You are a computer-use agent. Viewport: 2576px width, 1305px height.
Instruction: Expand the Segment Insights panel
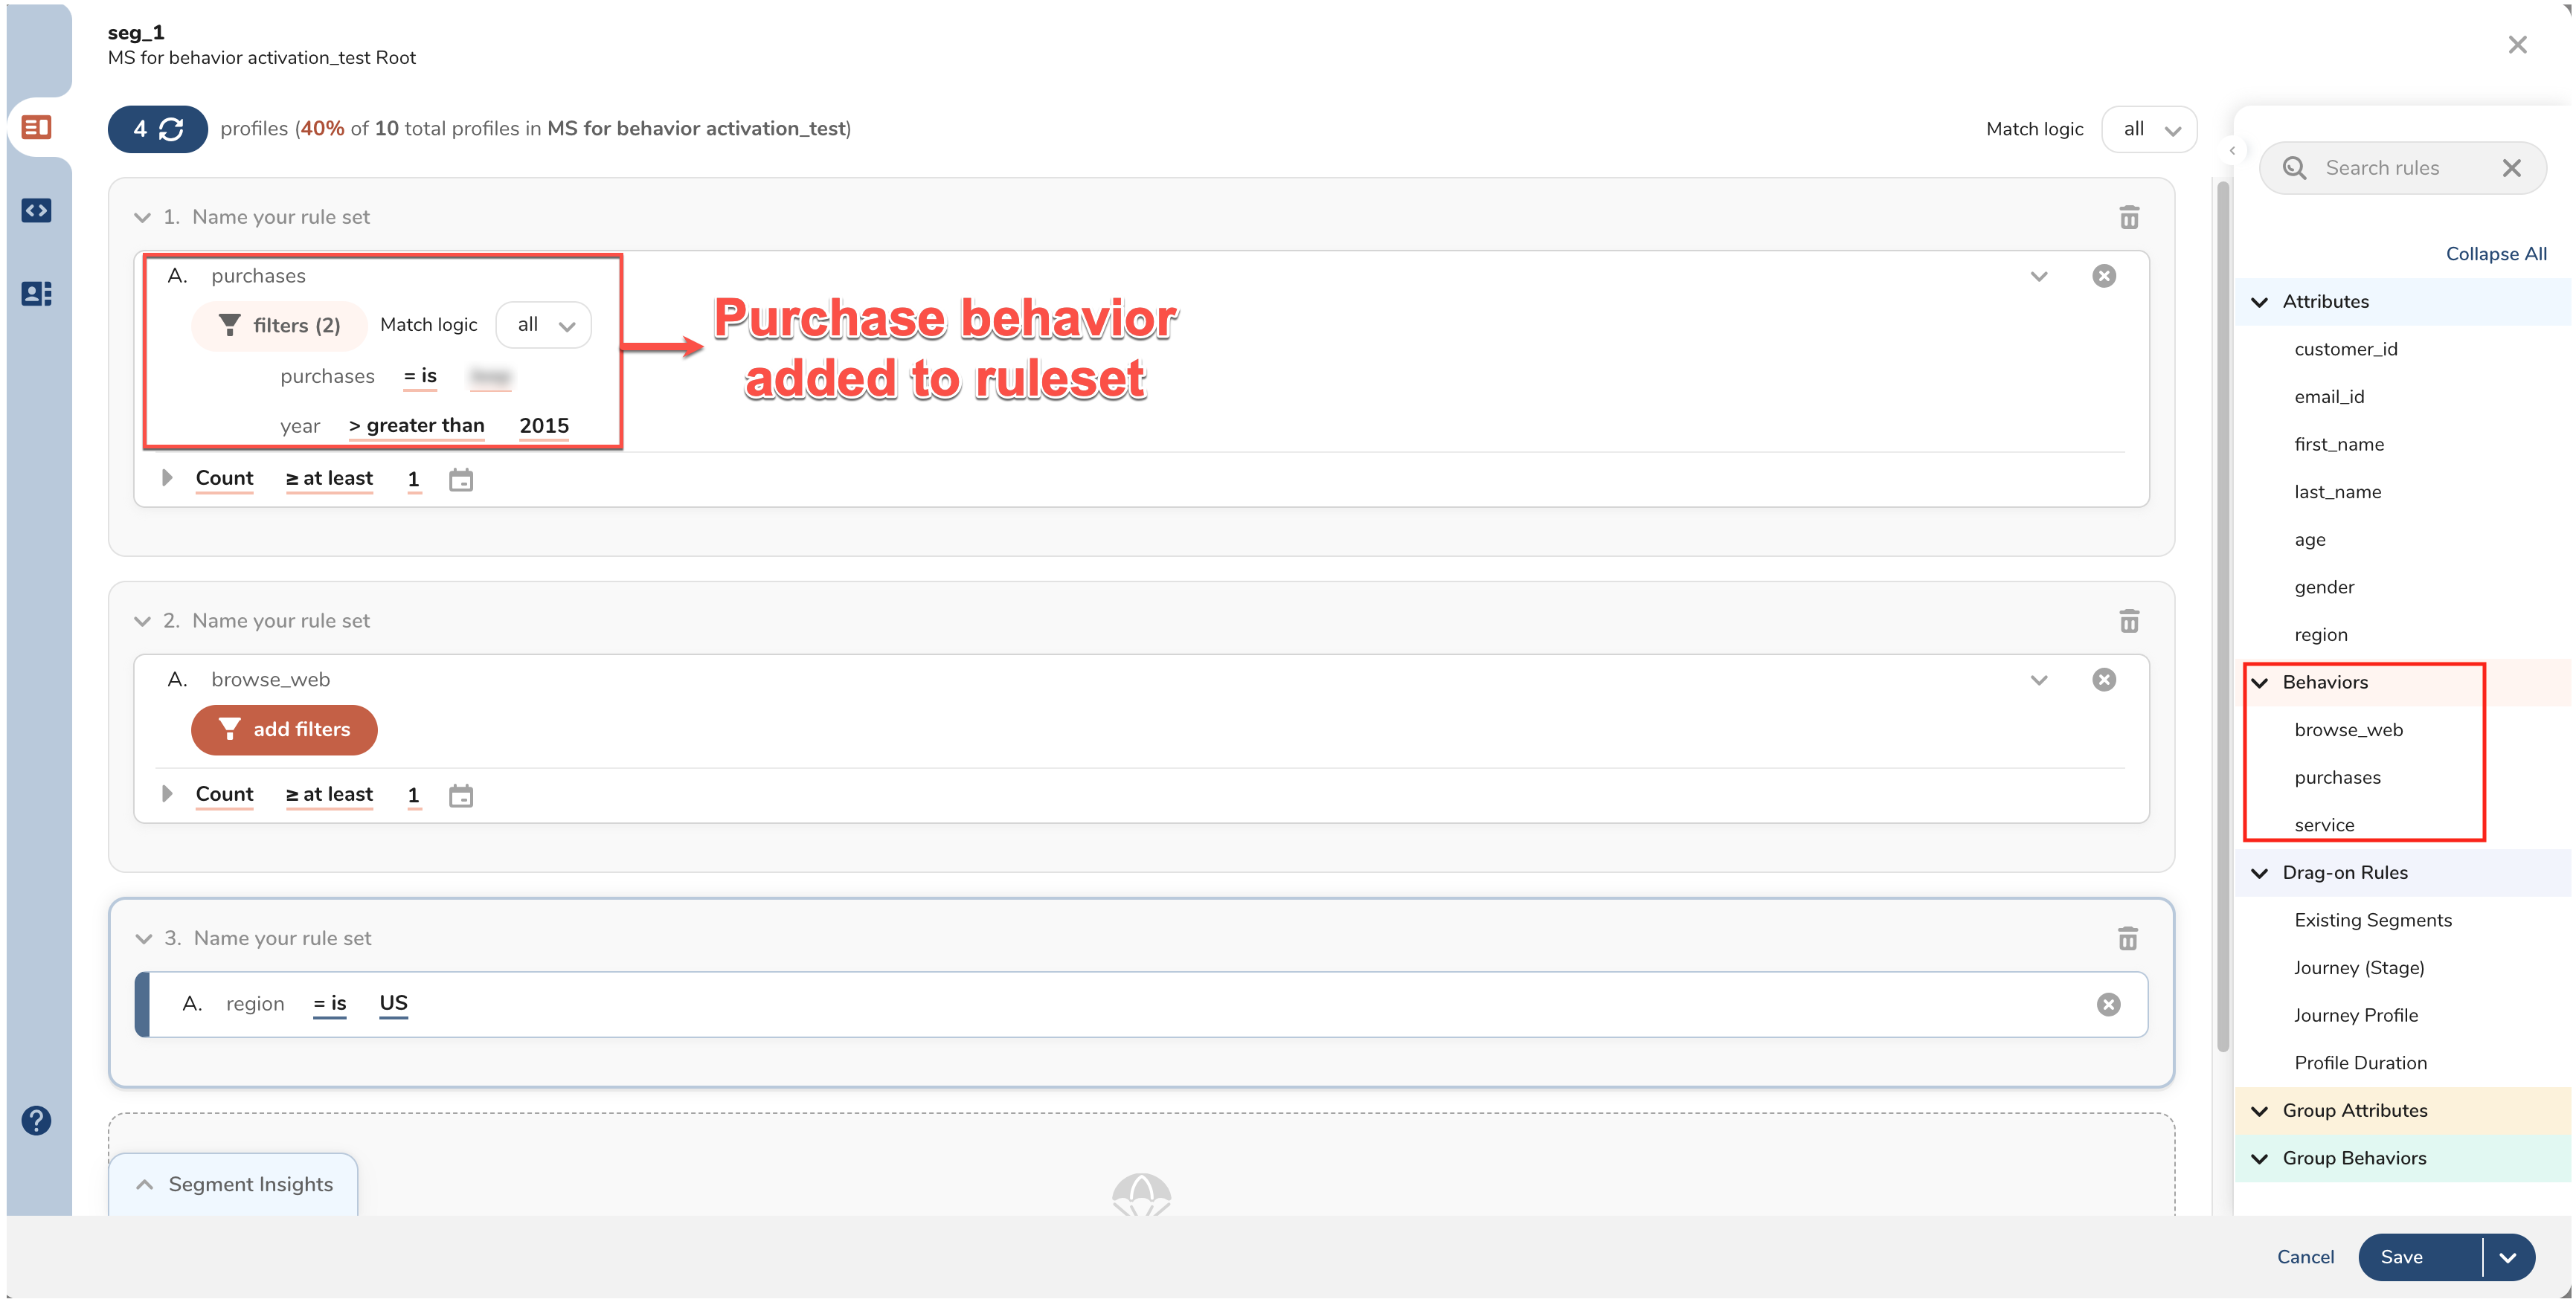point(233,1184)
